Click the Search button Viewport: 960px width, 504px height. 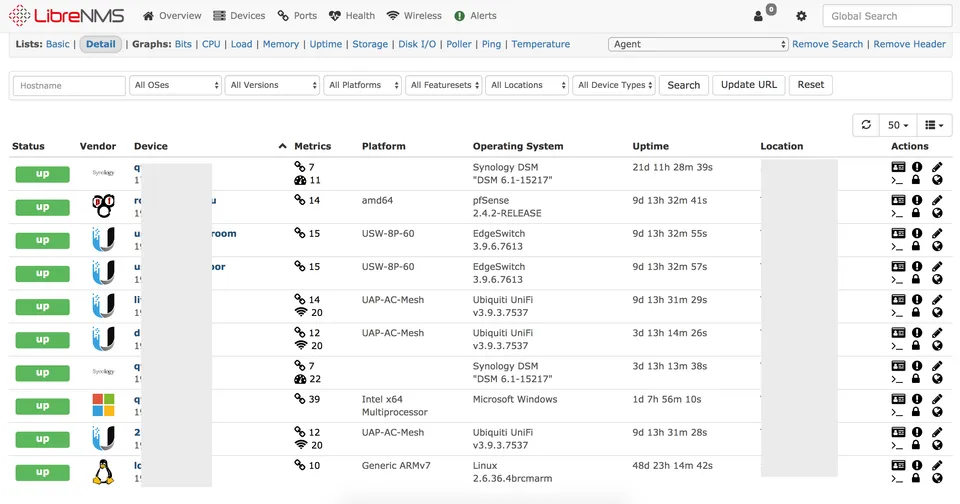tap(683, 85)
